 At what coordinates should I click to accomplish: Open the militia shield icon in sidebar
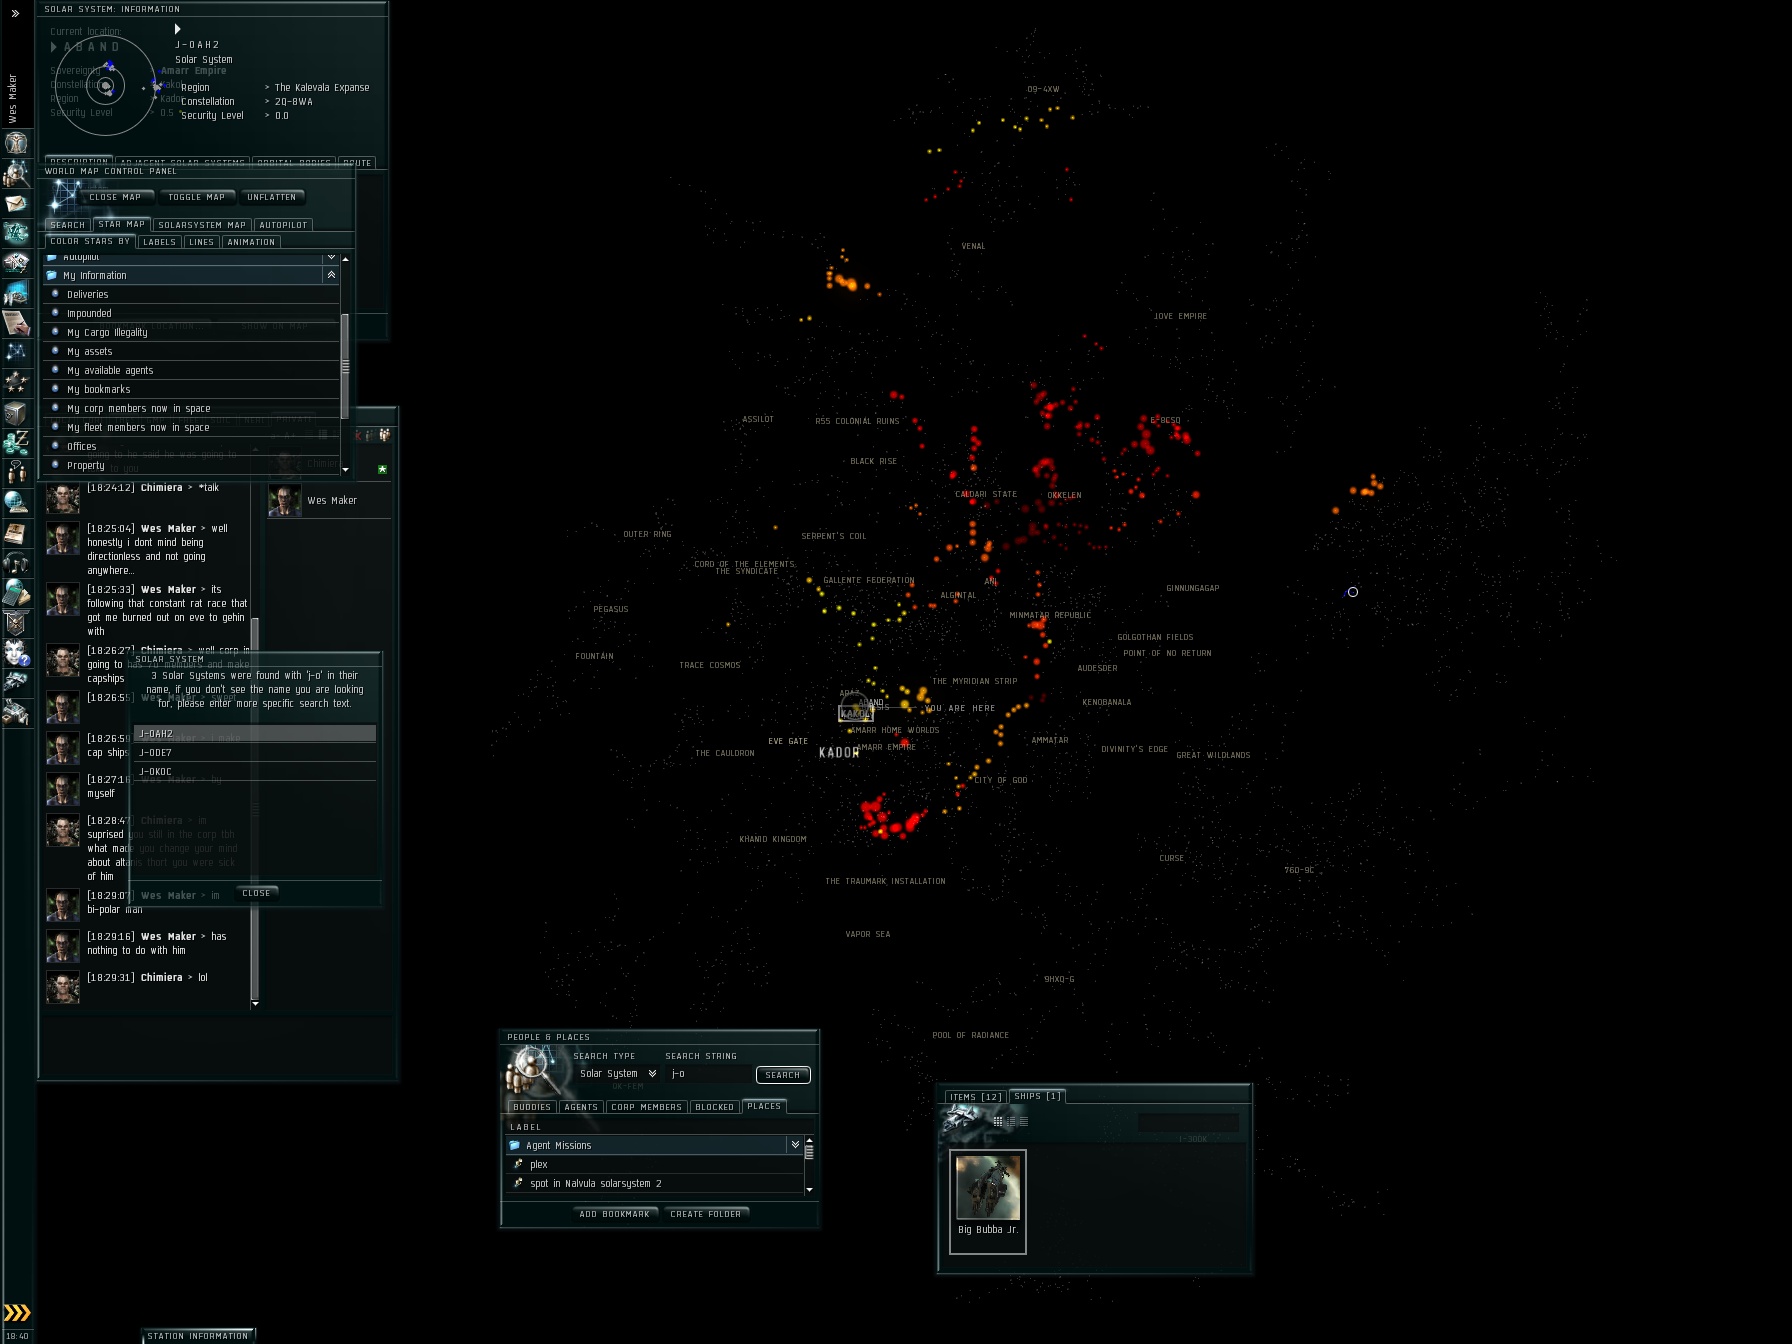[x=16, y=622]
